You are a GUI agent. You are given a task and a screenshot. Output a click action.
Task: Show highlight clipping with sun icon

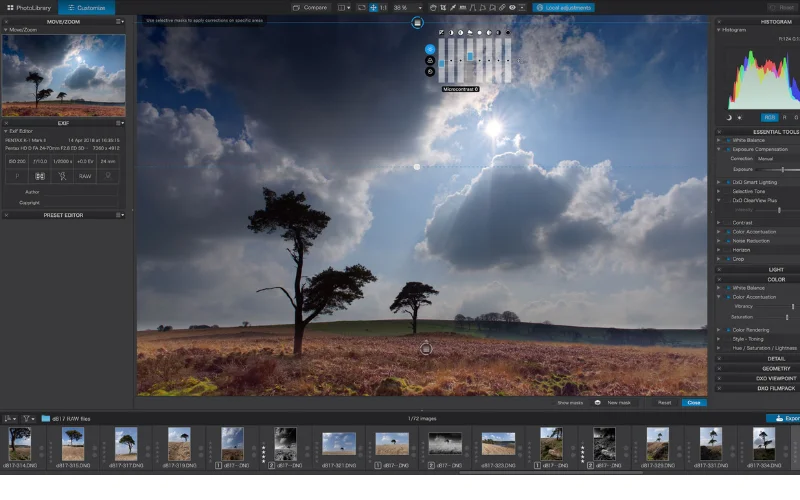pos(739,117)
